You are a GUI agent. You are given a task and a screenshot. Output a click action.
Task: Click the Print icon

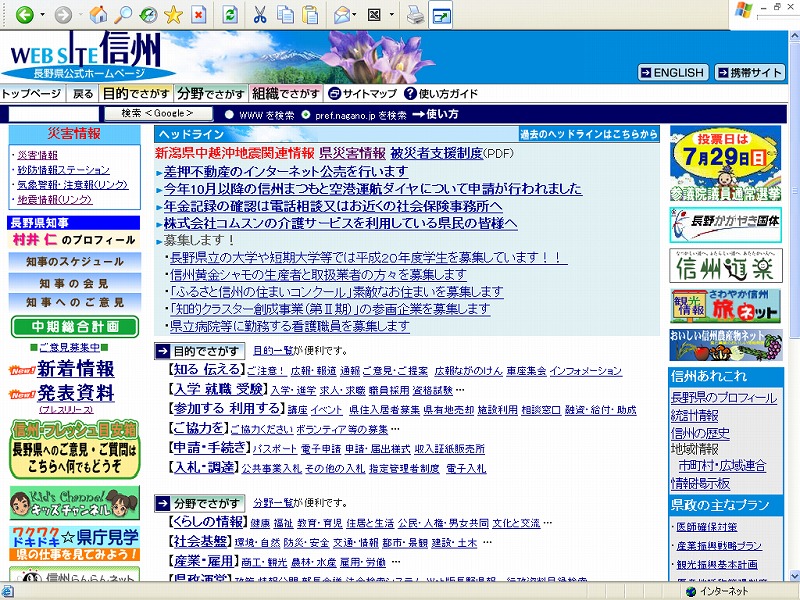(415, 15)
